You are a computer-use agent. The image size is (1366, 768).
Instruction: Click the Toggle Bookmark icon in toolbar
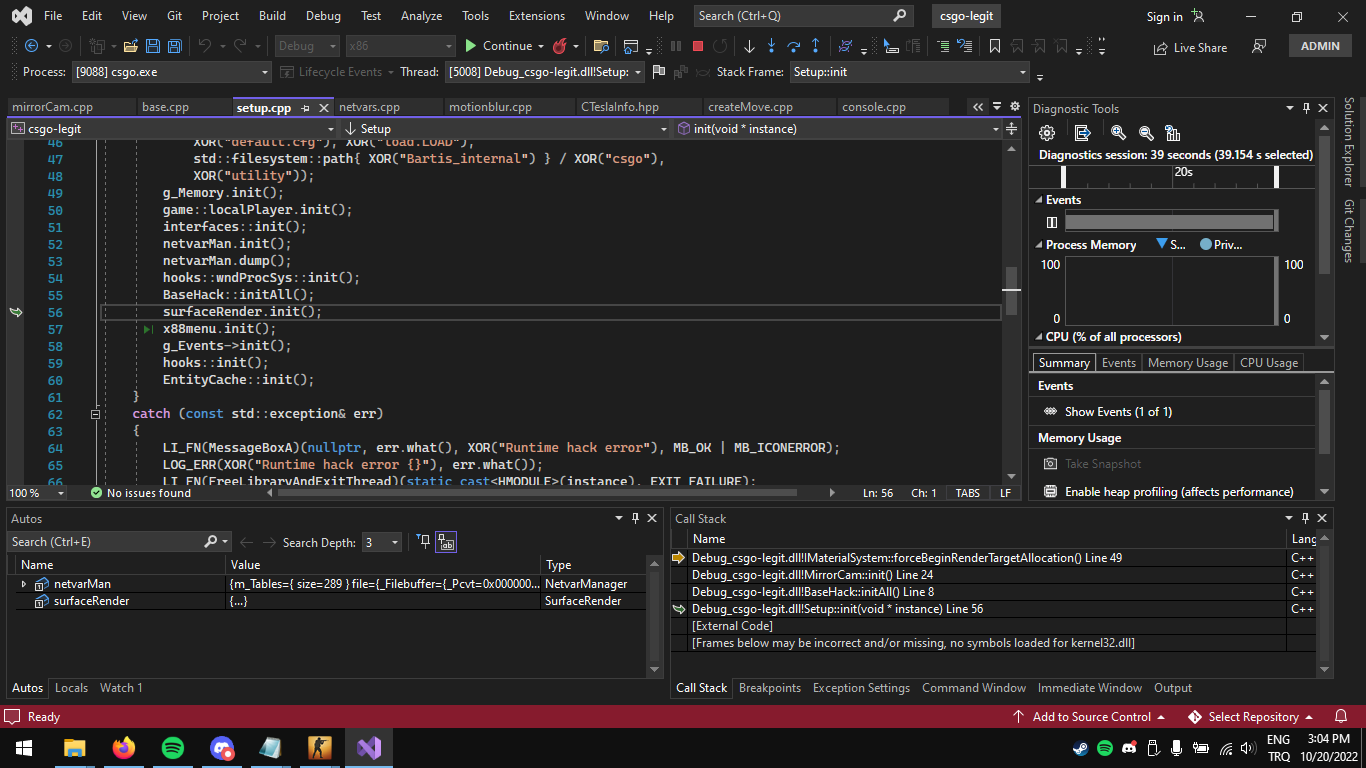(x=996, y=46)
